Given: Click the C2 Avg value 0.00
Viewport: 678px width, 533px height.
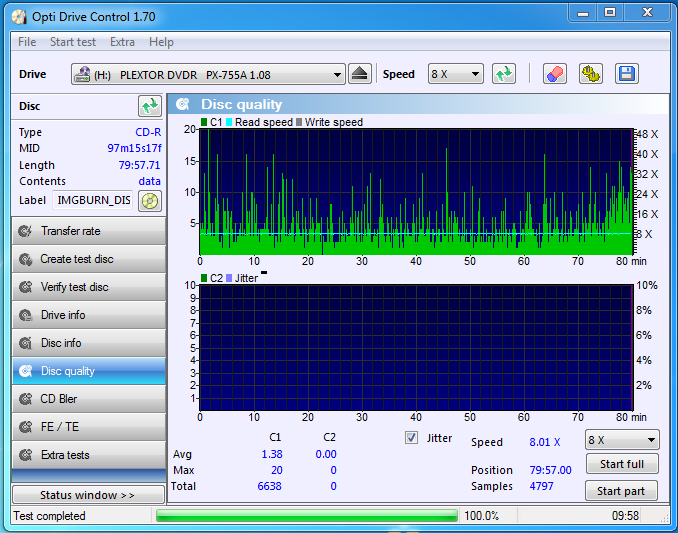Looking at the screenshot, I should [326, 454].
